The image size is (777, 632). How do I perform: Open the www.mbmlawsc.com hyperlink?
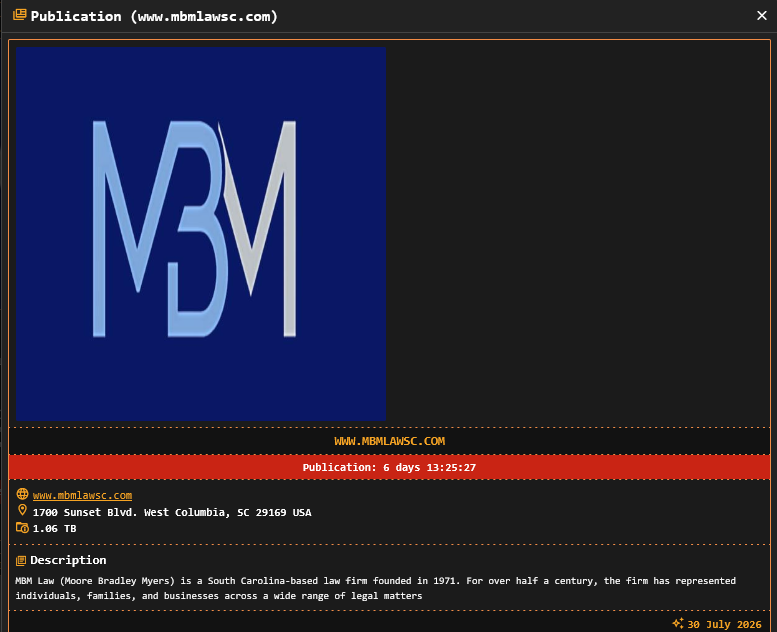coord(82,495)
